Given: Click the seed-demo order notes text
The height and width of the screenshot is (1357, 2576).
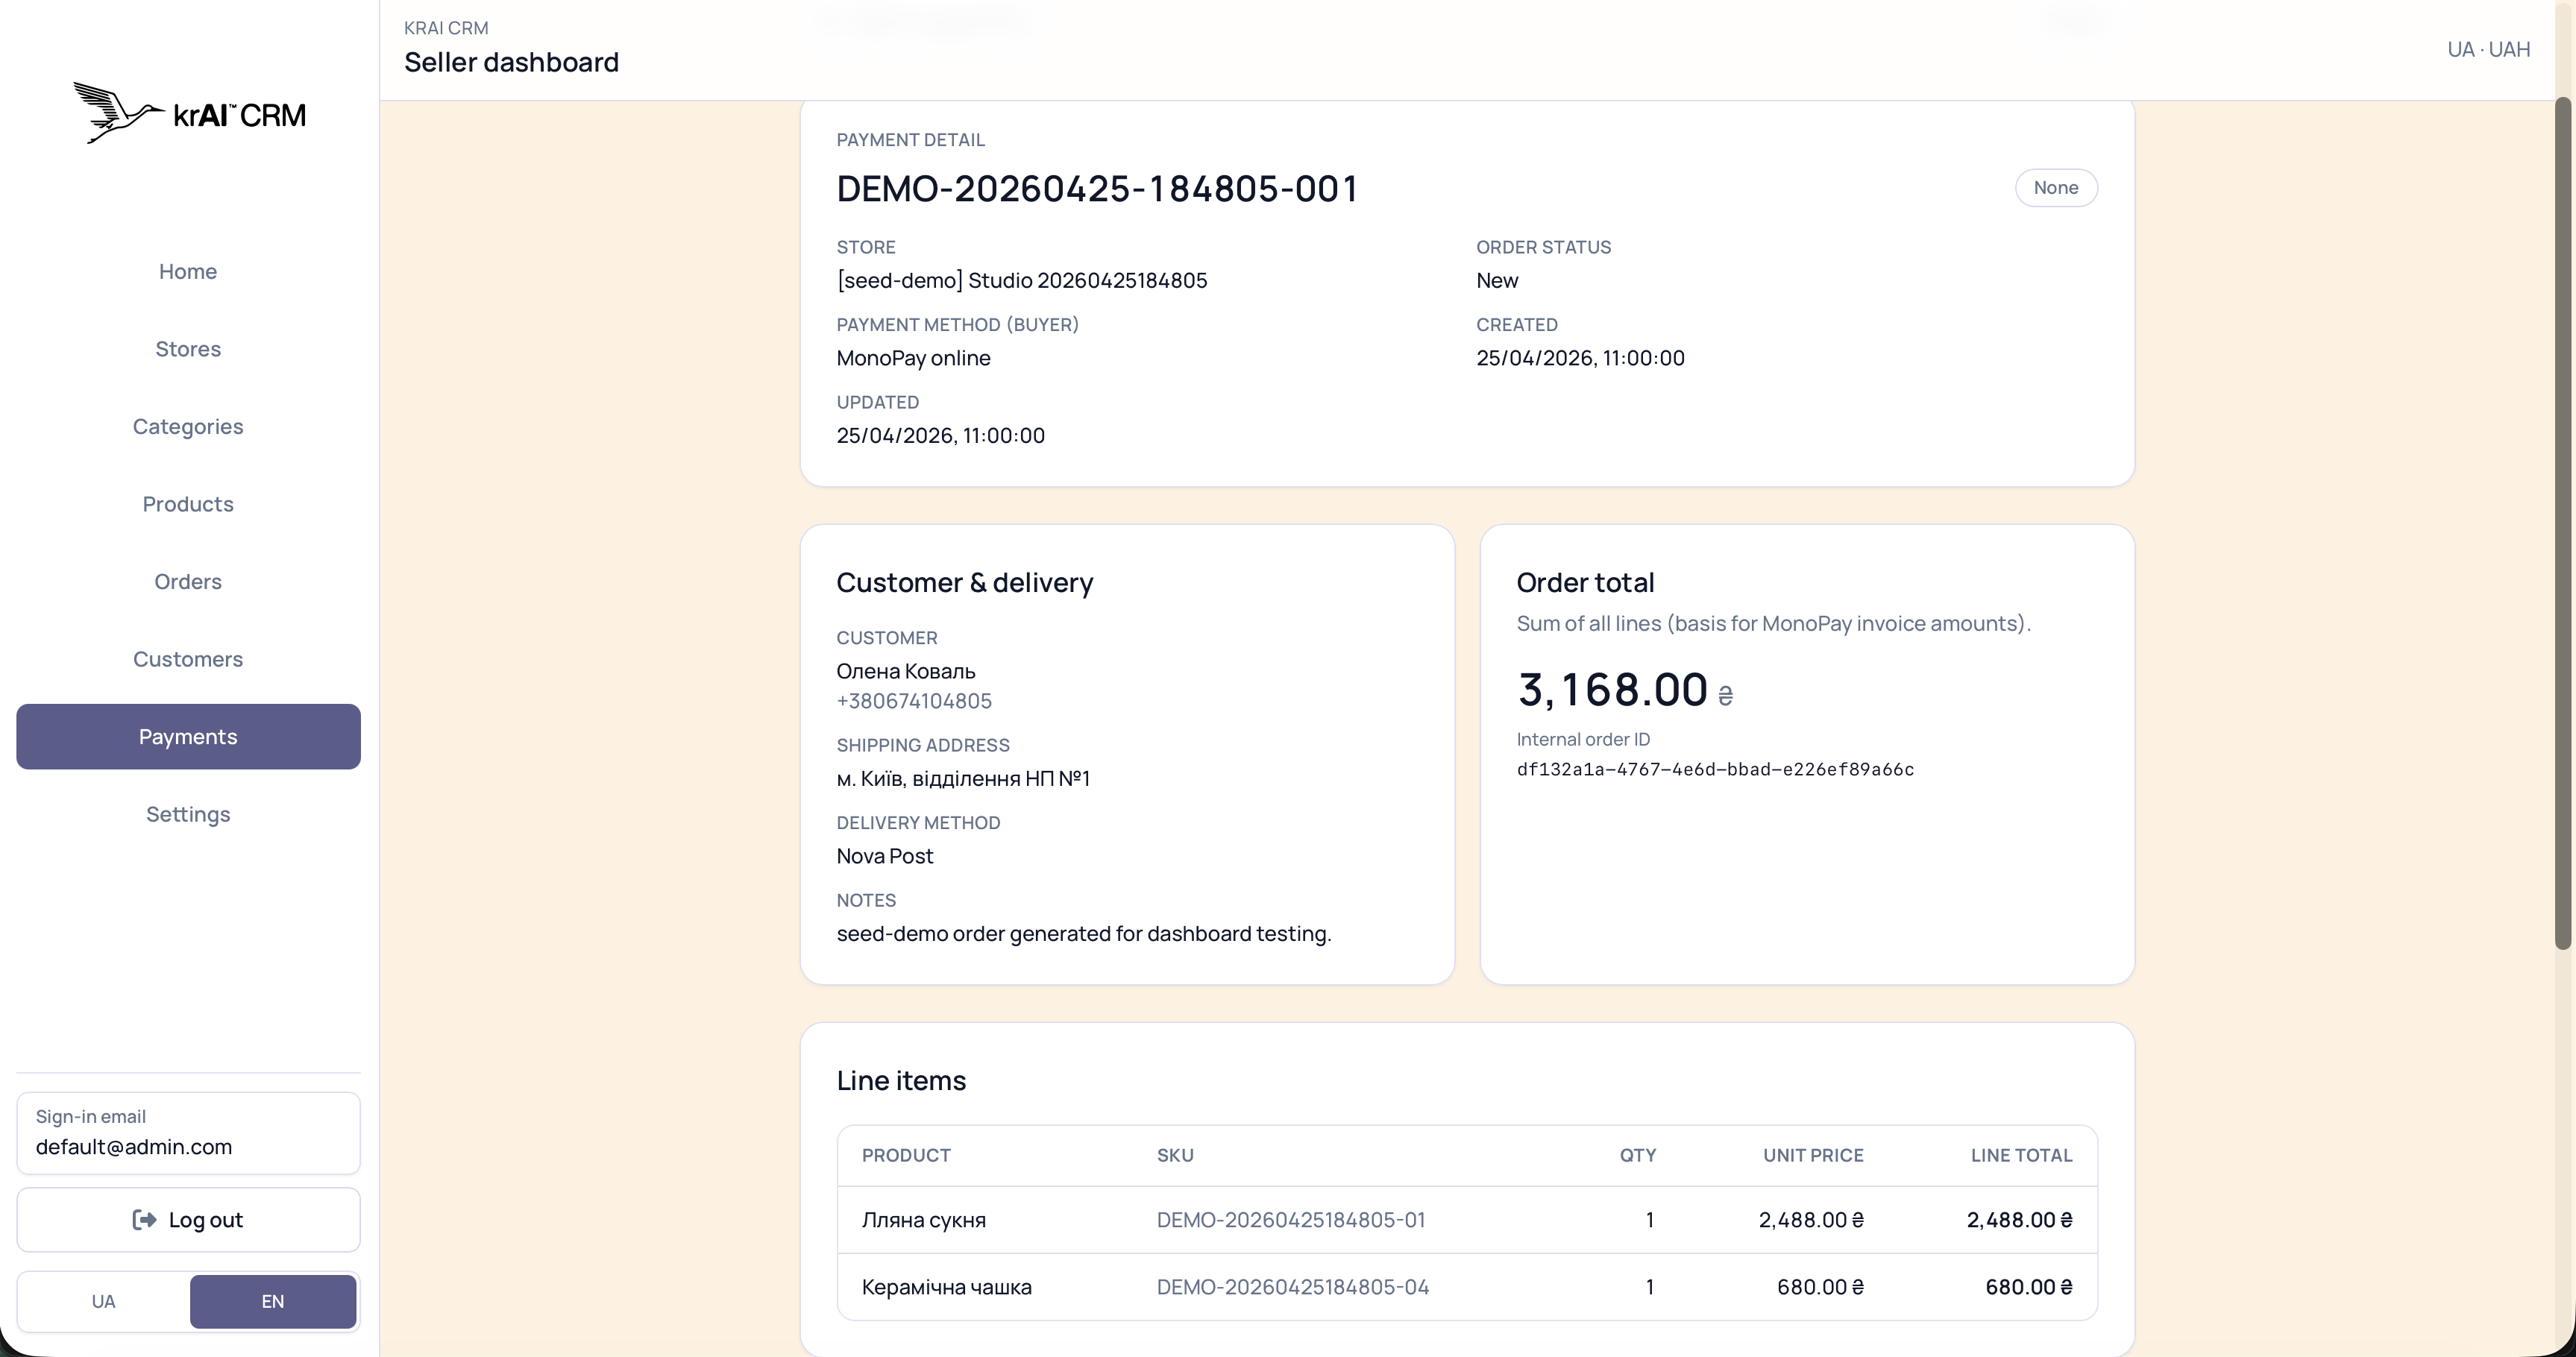Looking at the screenshot, I should click(1083, 933).
